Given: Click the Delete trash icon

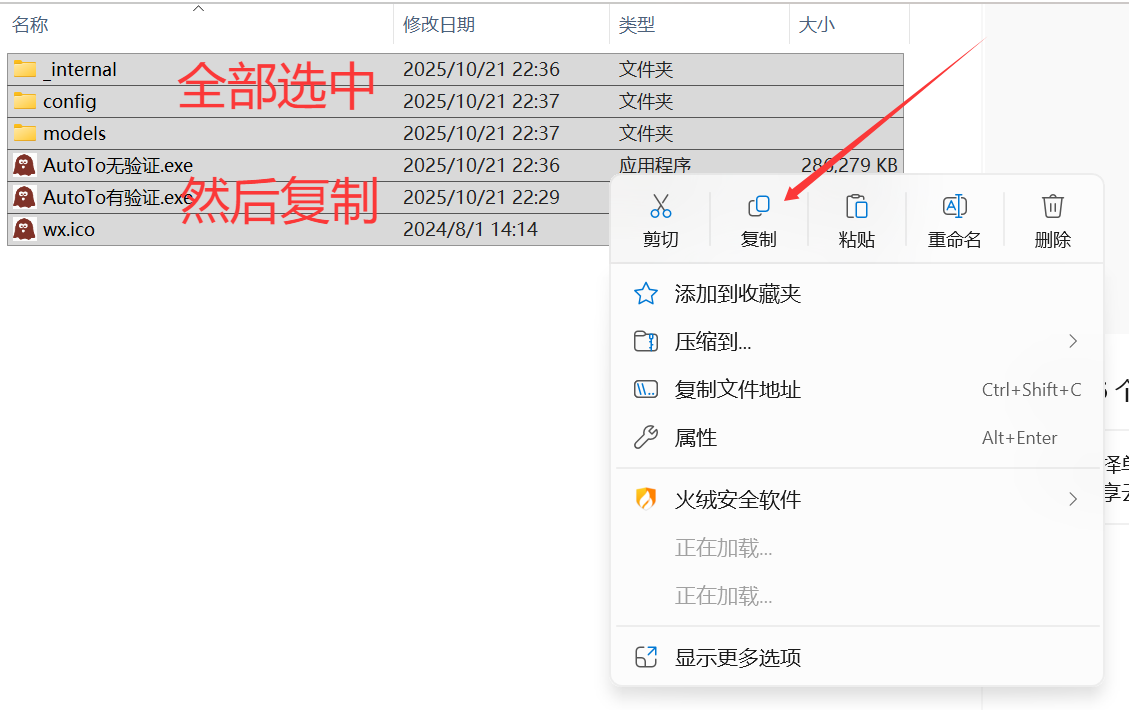Looking at the screenshot, I should coord(1052,207).
